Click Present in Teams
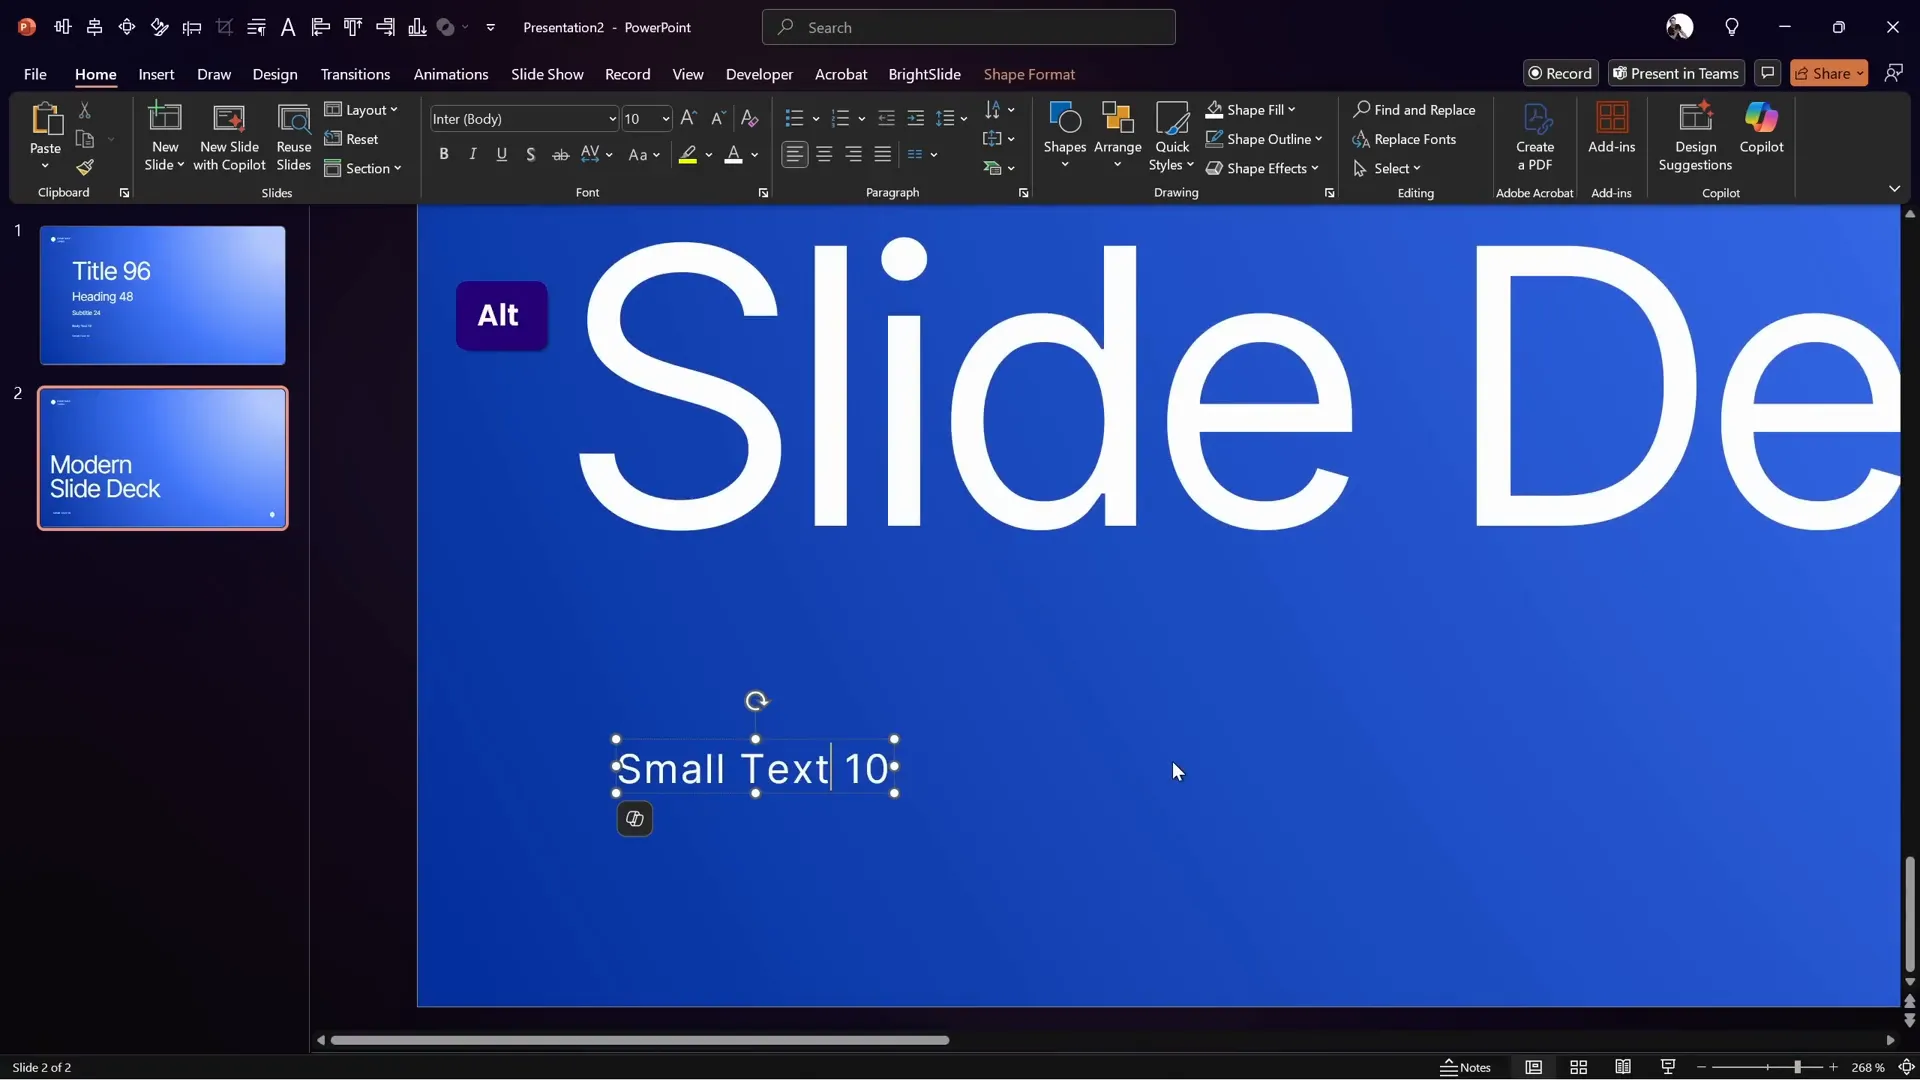Screen dimensions: 1920x1080 pos(1675,73)
